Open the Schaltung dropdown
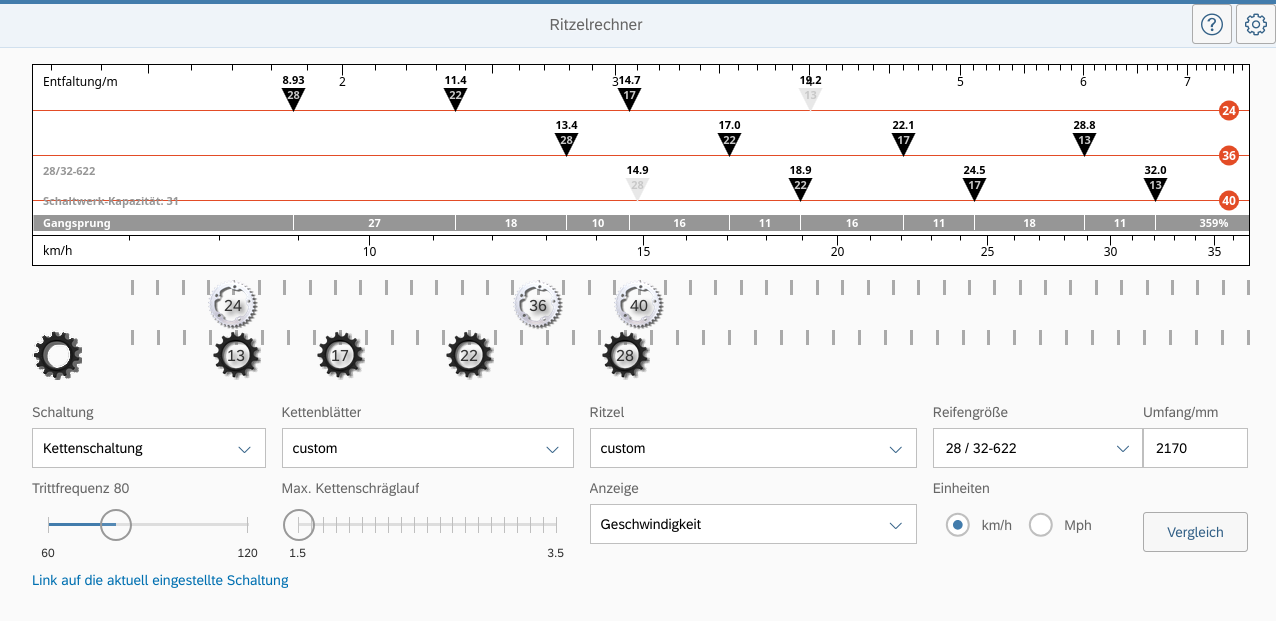Image resolution: width=1276 pixels, height=621 pixels. point(148,449)
